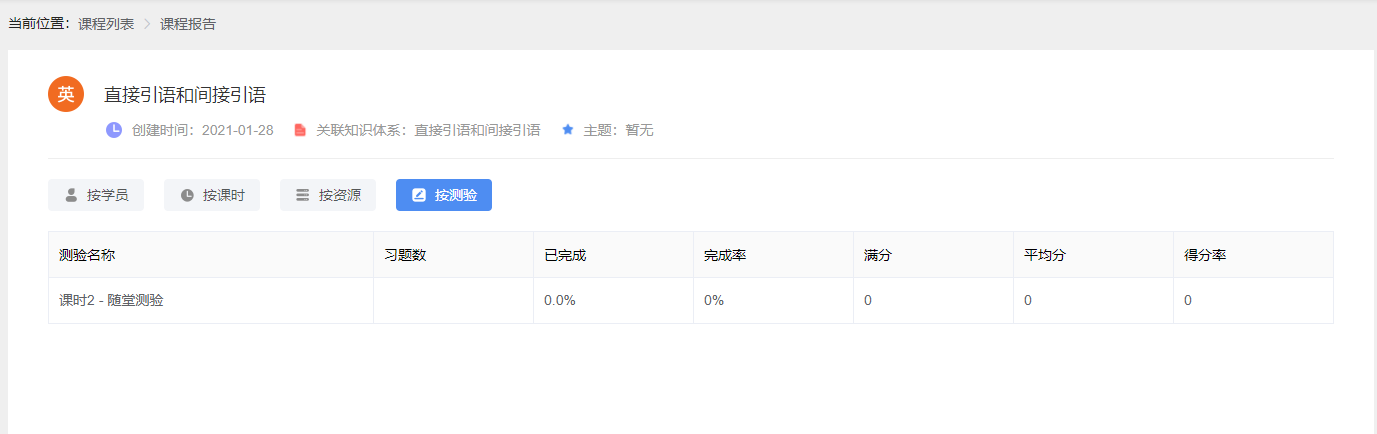The height and width of the screenshot is (434, 1377).
Task: Click the 课程报告 breadcrumb item
Action: (x=188, y=24)
